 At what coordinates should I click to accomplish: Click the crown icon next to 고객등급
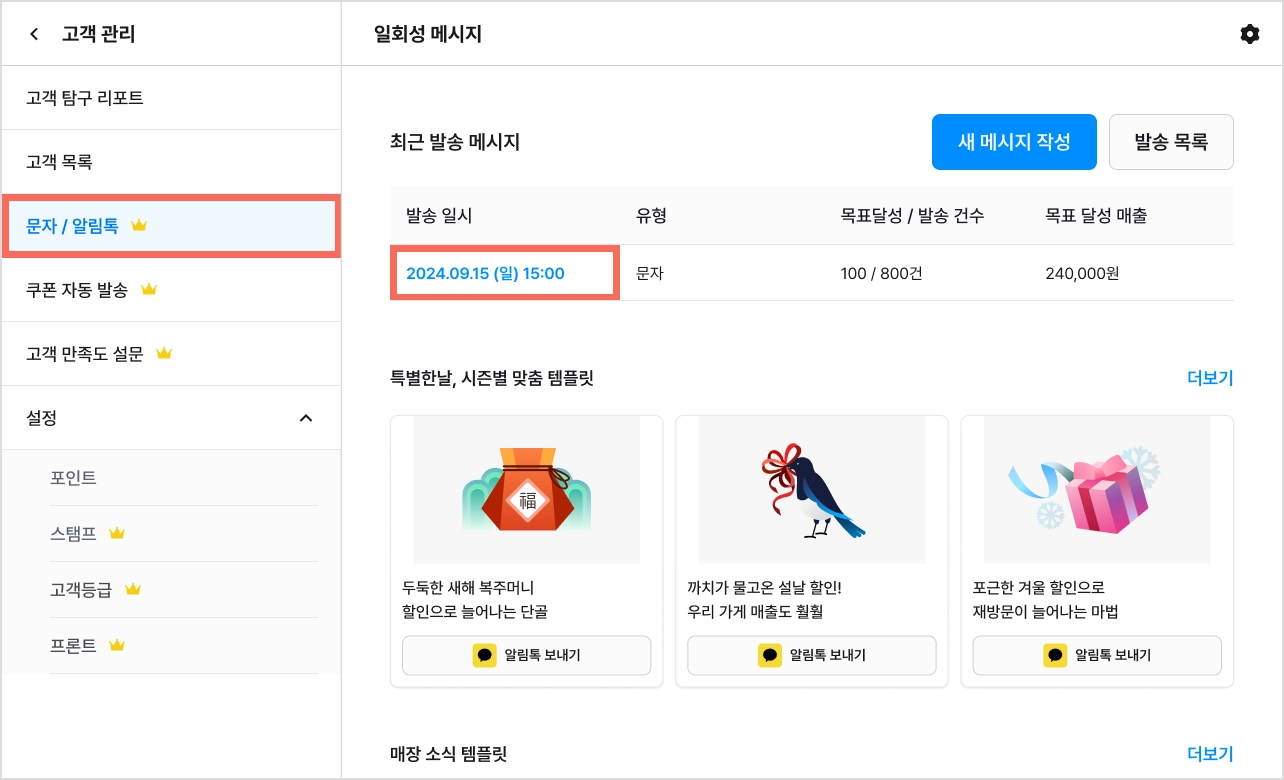pyautogui.click(x=133, y=590)
